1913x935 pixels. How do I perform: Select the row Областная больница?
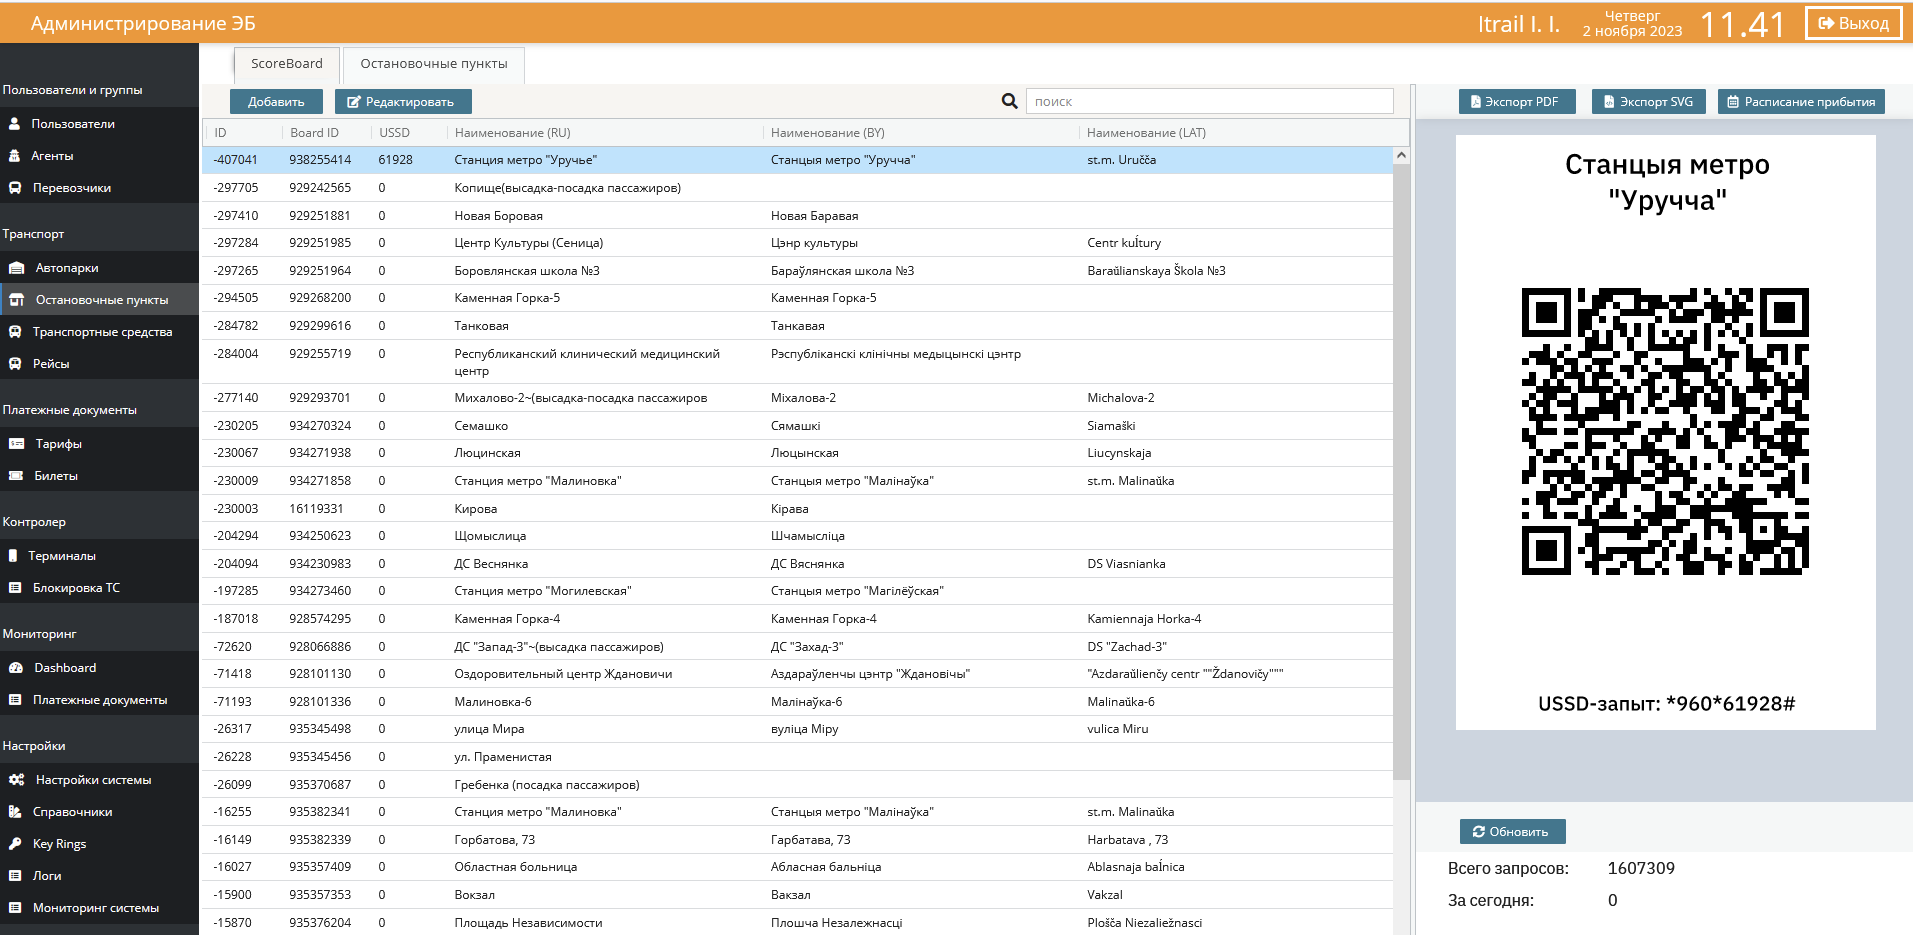click(x=798, y=867)
